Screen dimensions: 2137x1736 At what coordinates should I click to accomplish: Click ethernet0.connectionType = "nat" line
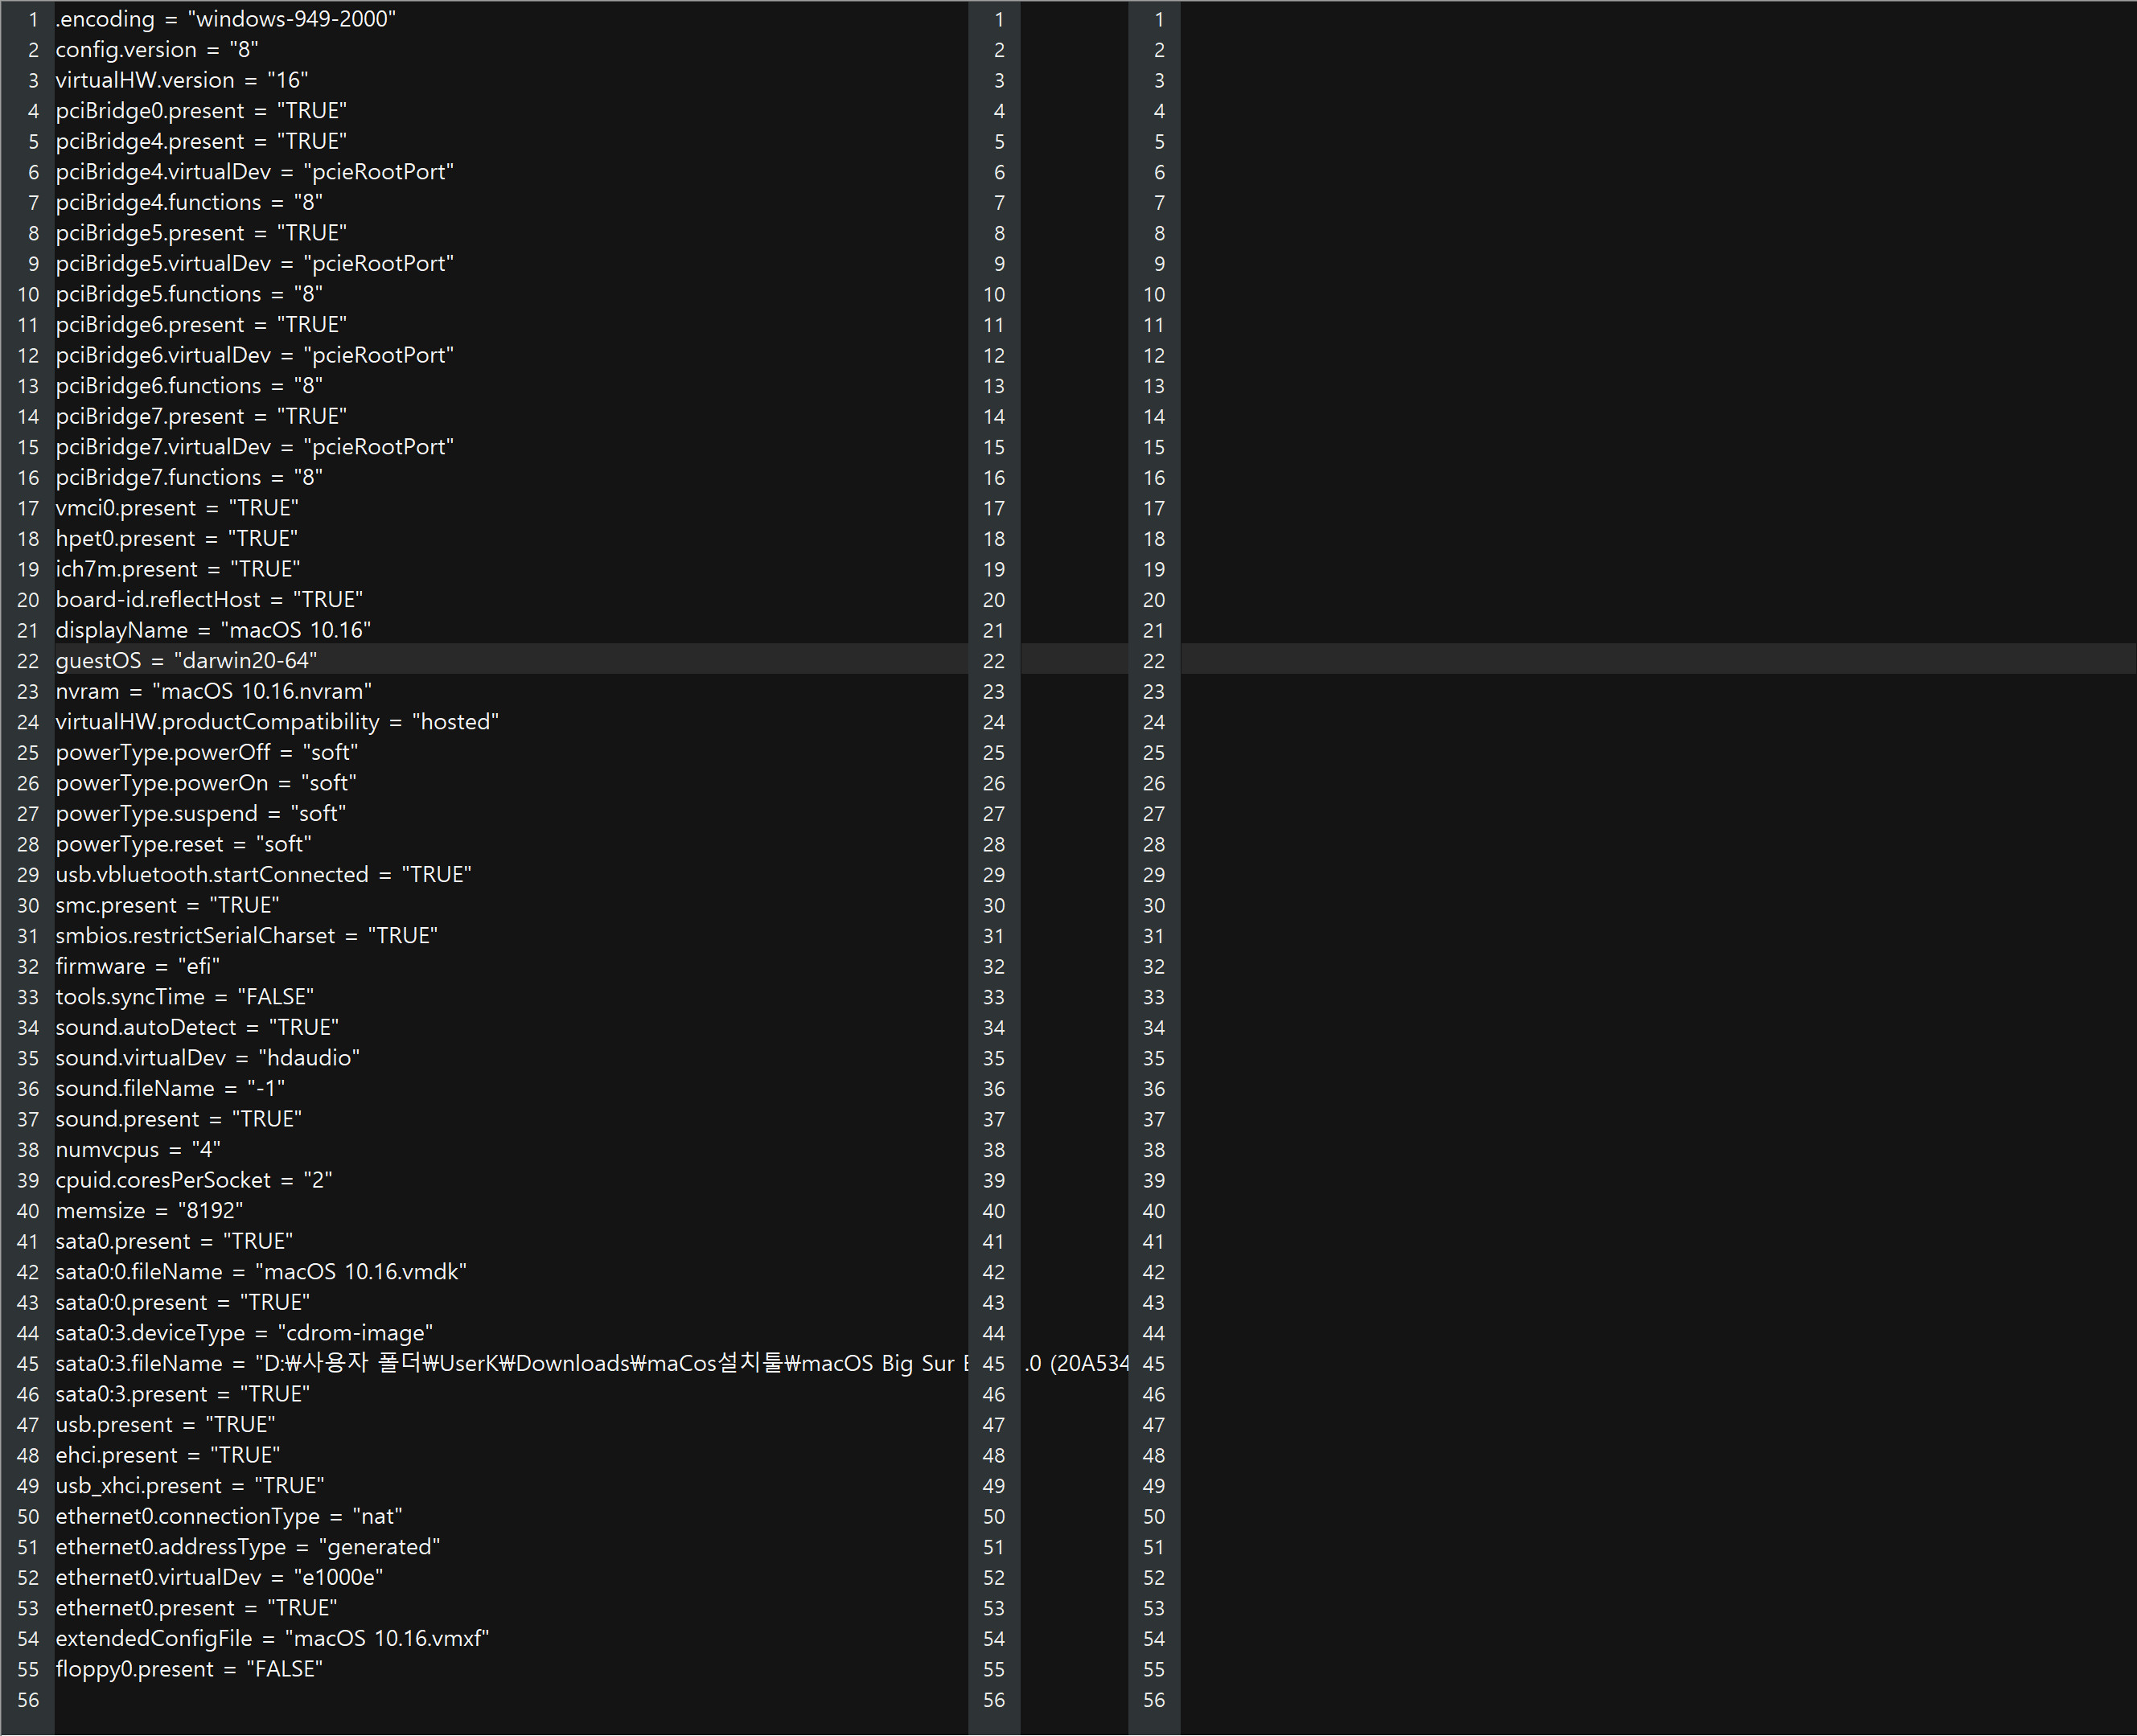(229, 1517)
